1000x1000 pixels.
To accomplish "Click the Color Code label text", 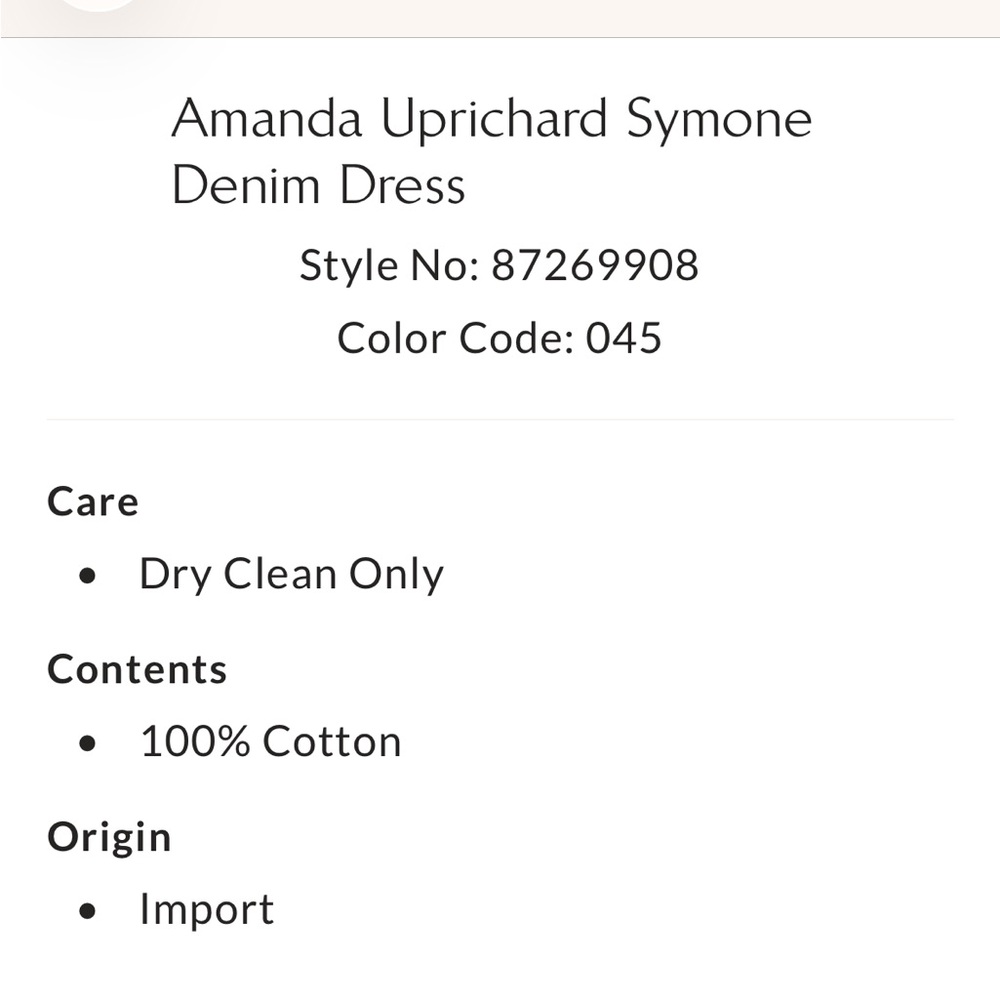I will tap(455, 338).
